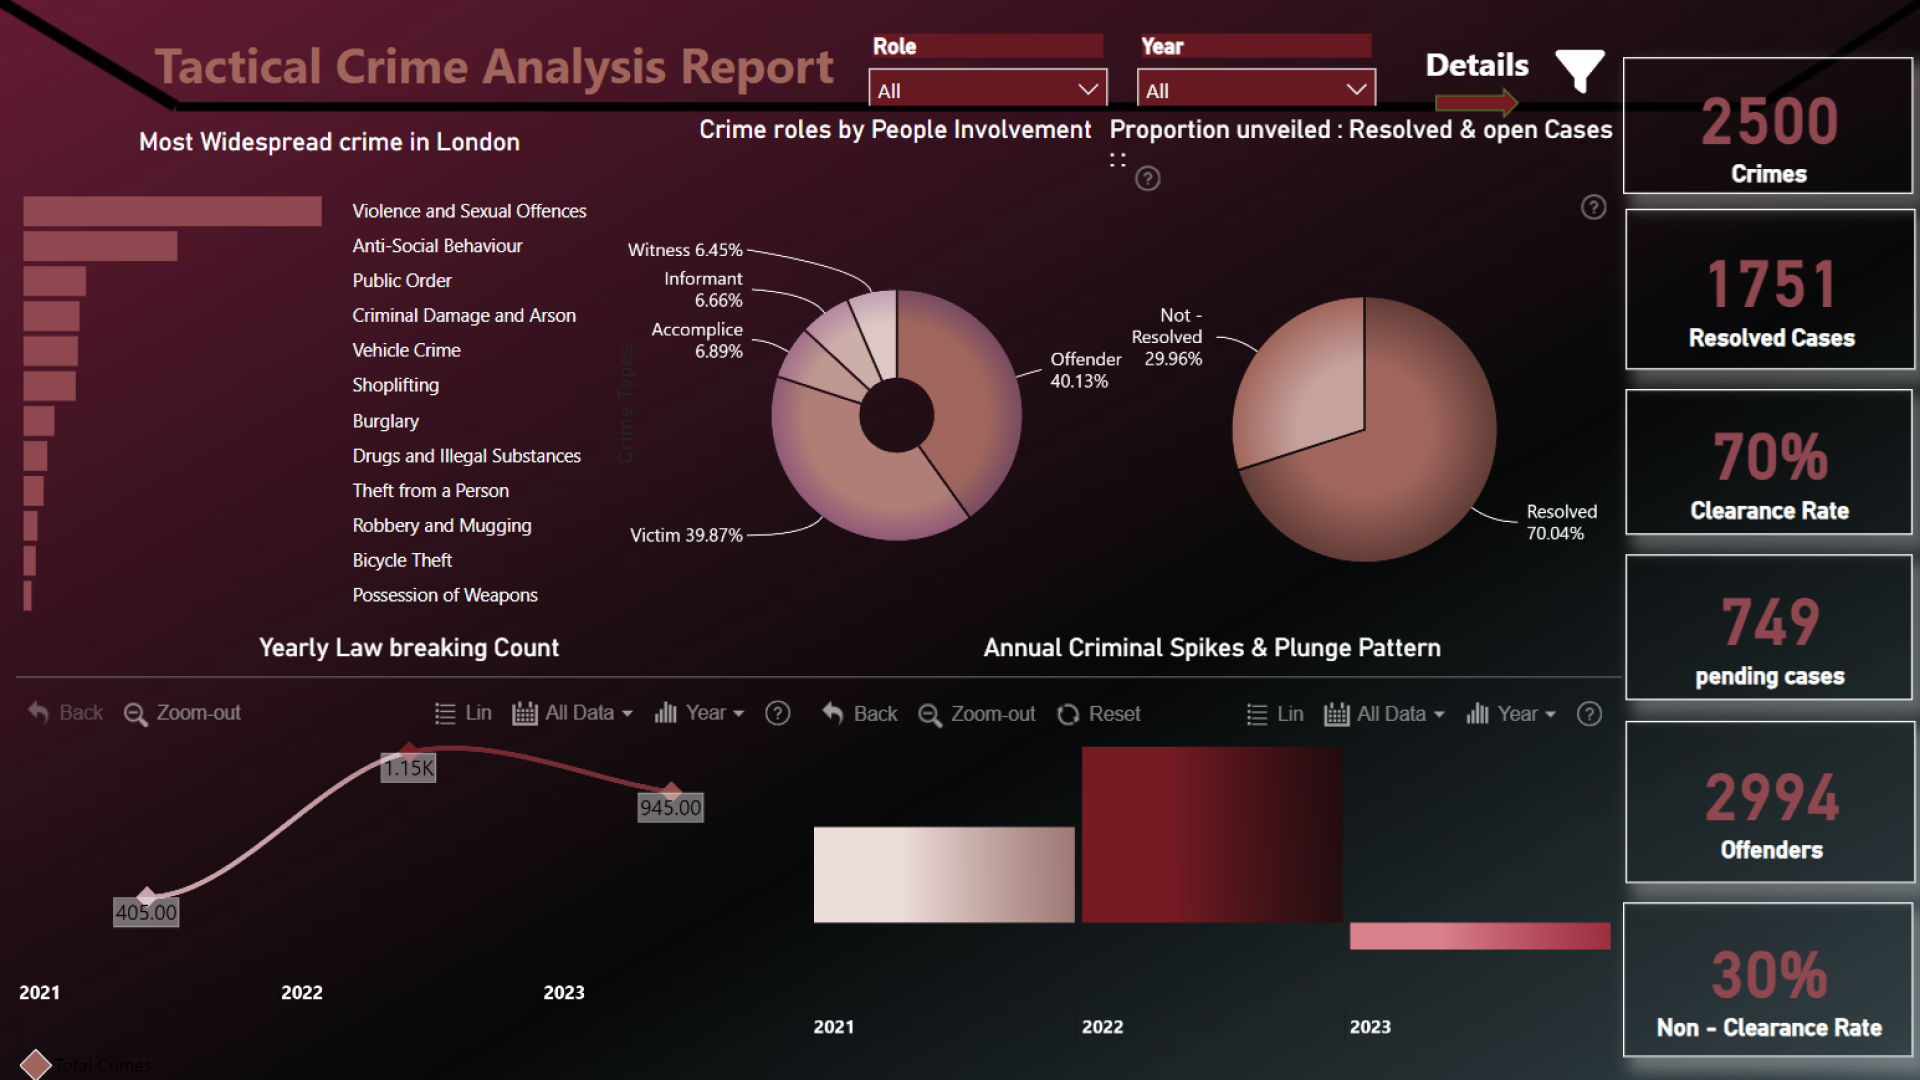Click the Robbery and Mugging label

441,526
